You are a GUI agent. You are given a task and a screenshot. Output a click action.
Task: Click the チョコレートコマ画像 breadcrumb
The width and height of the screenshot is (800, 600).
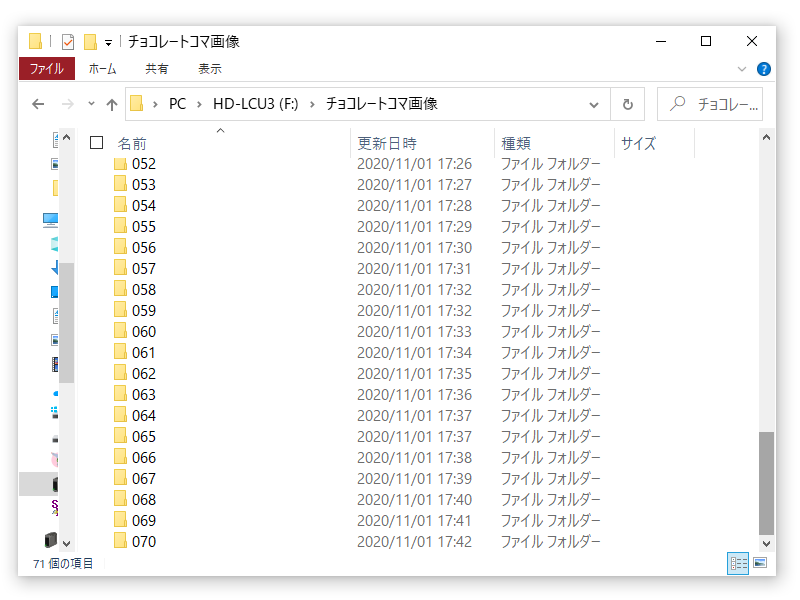[382, 104]
